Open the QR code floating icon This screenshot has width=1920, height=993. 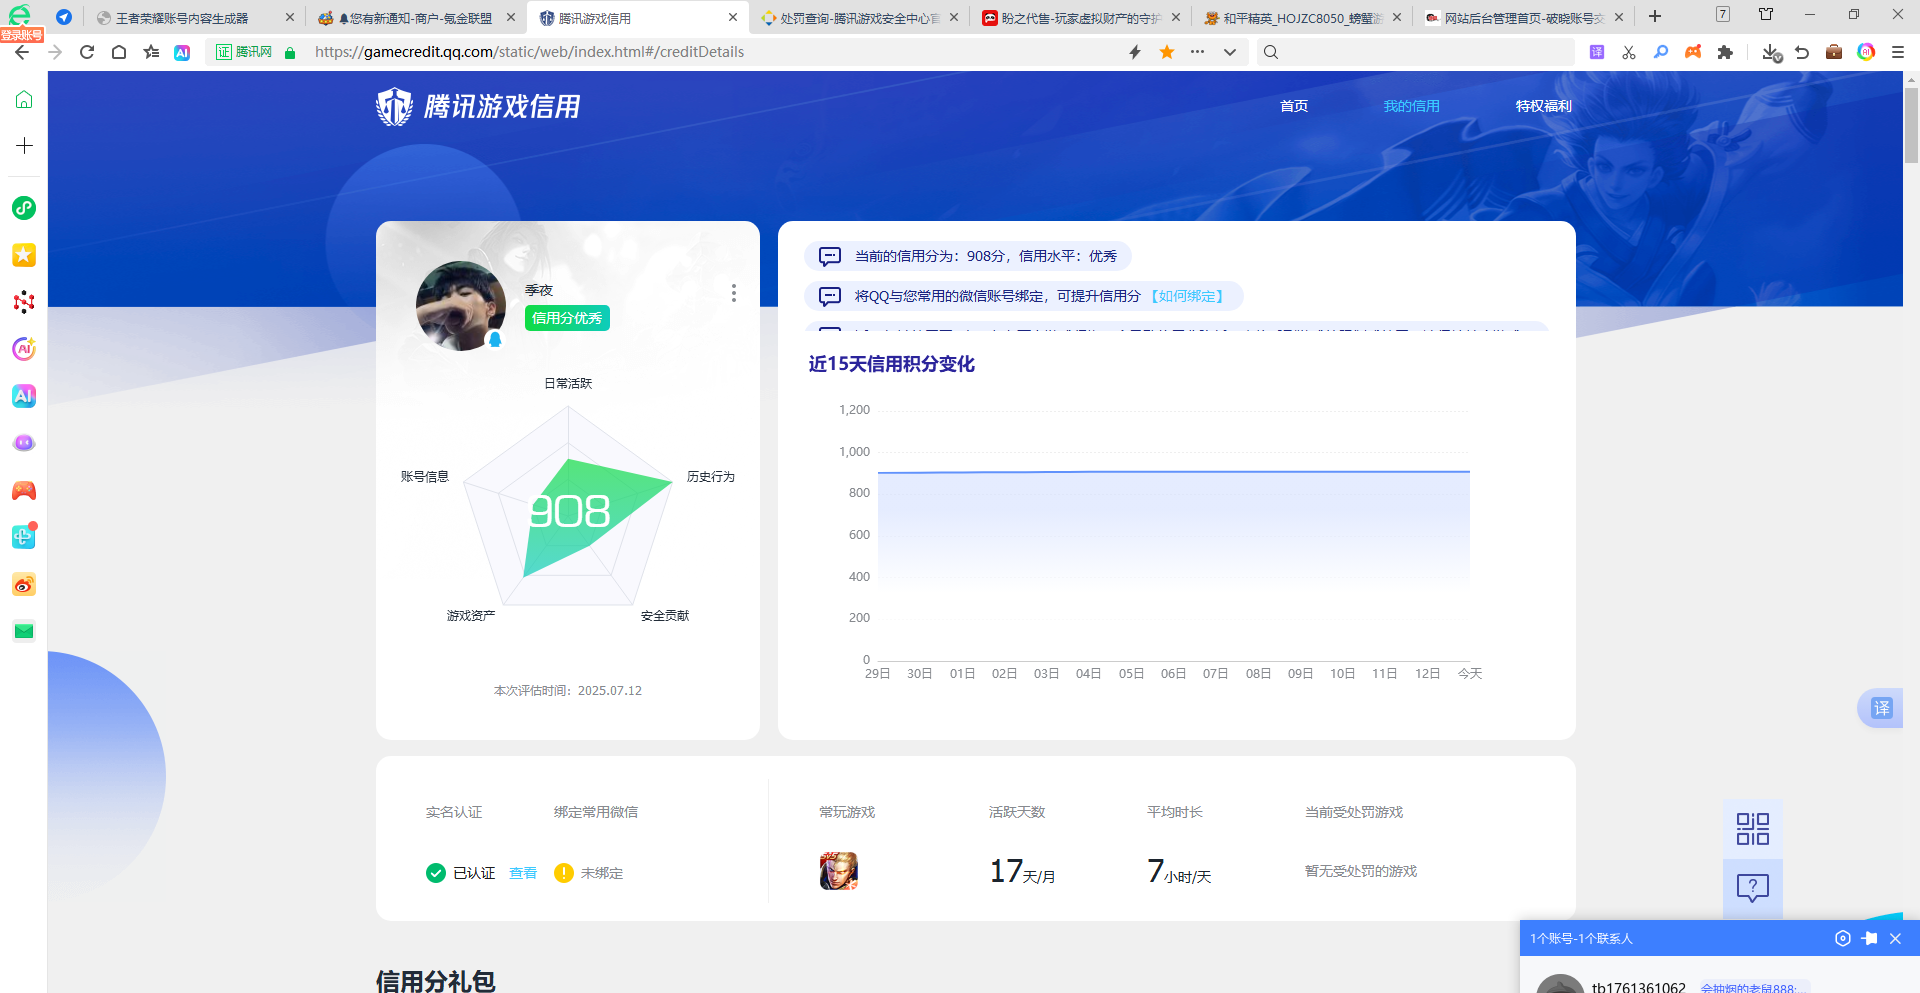(x=1752, y=829)
